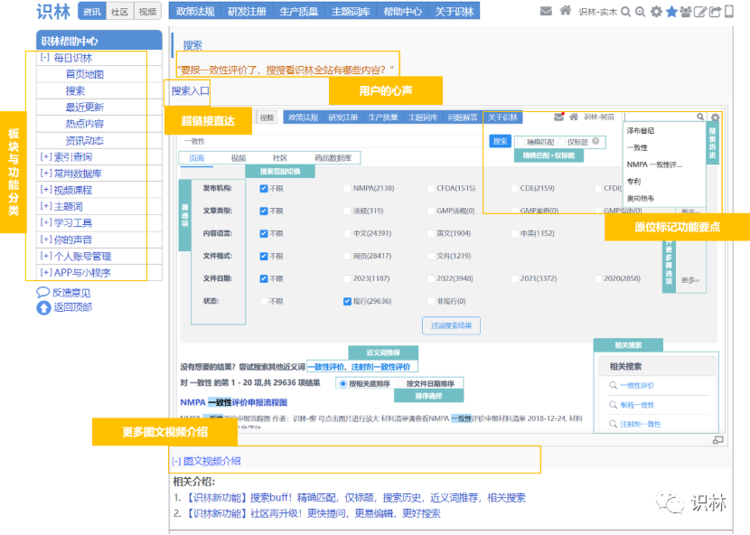Open the magnifier search icon in top bar
This screenshot has height=535, width=750.
(x=626, y=11)
